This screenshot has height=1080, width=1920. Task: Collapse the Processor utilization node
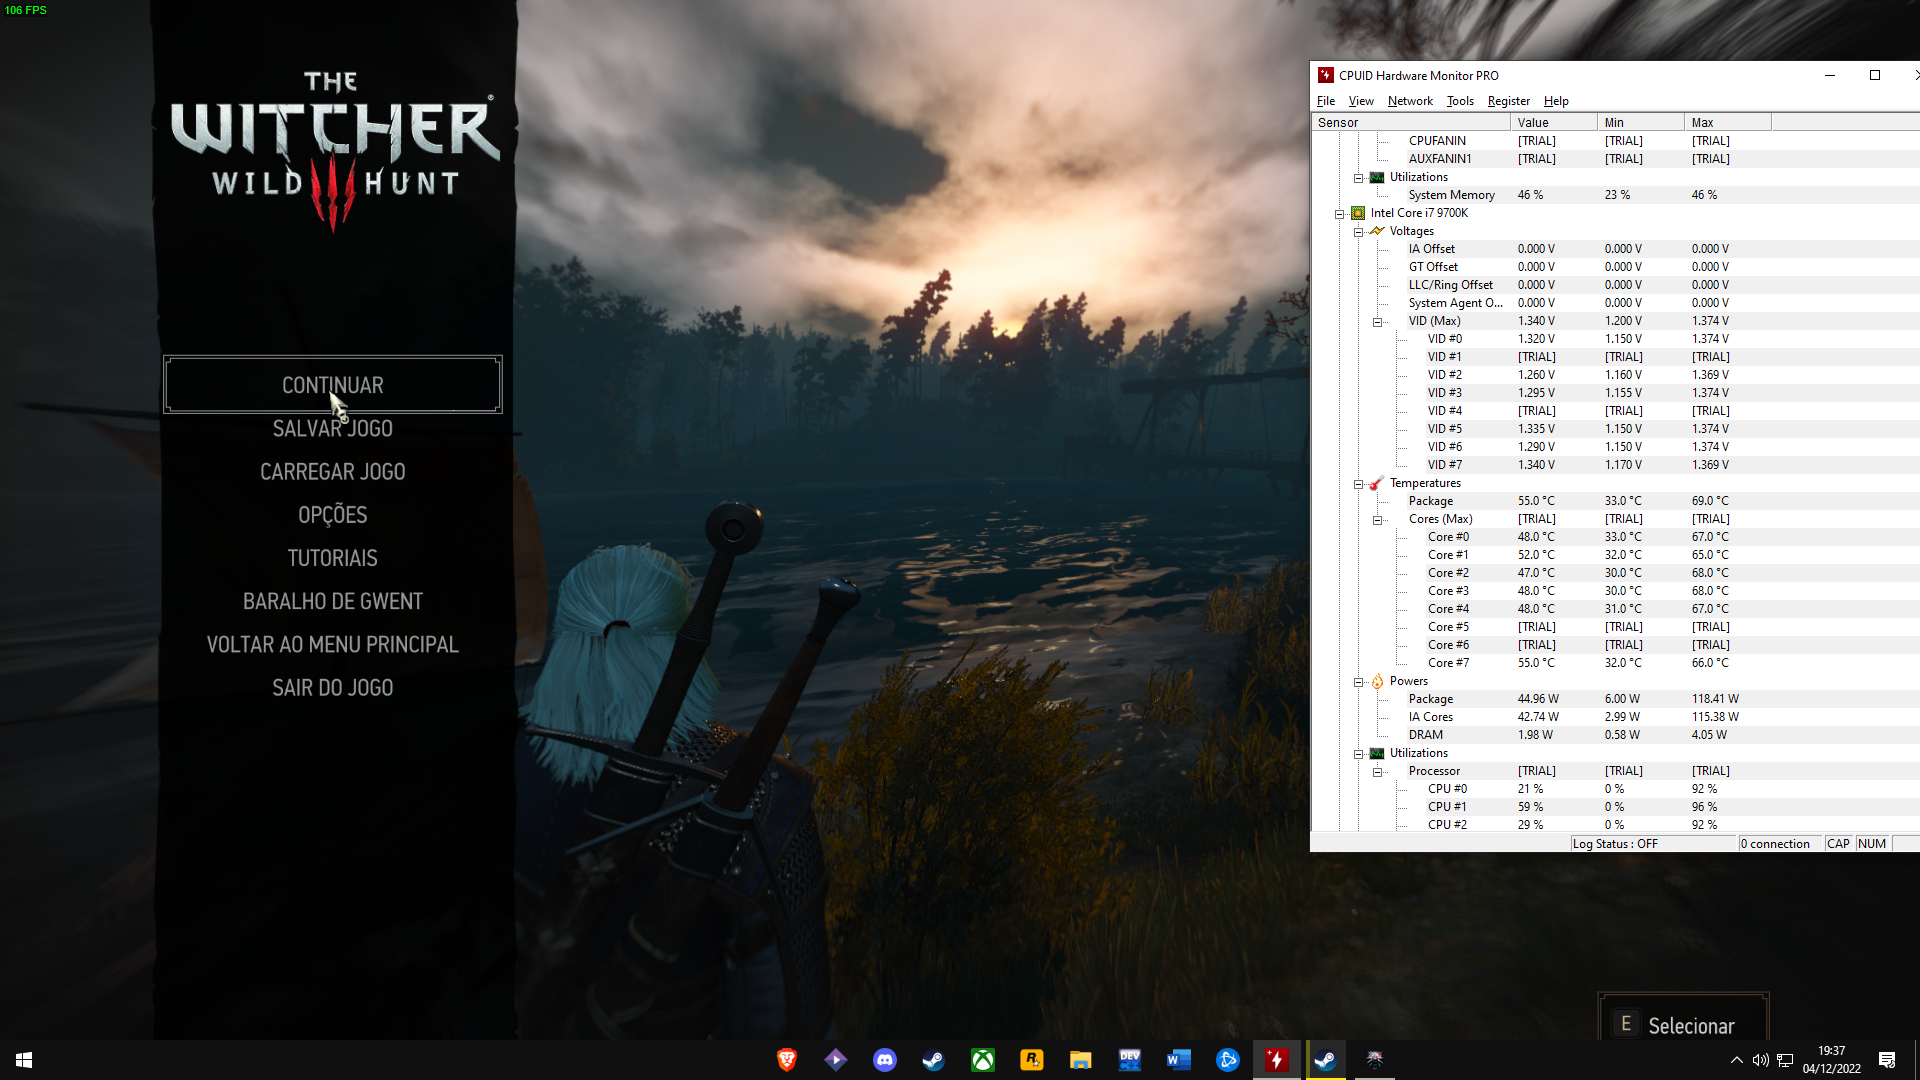[1377, 772]
